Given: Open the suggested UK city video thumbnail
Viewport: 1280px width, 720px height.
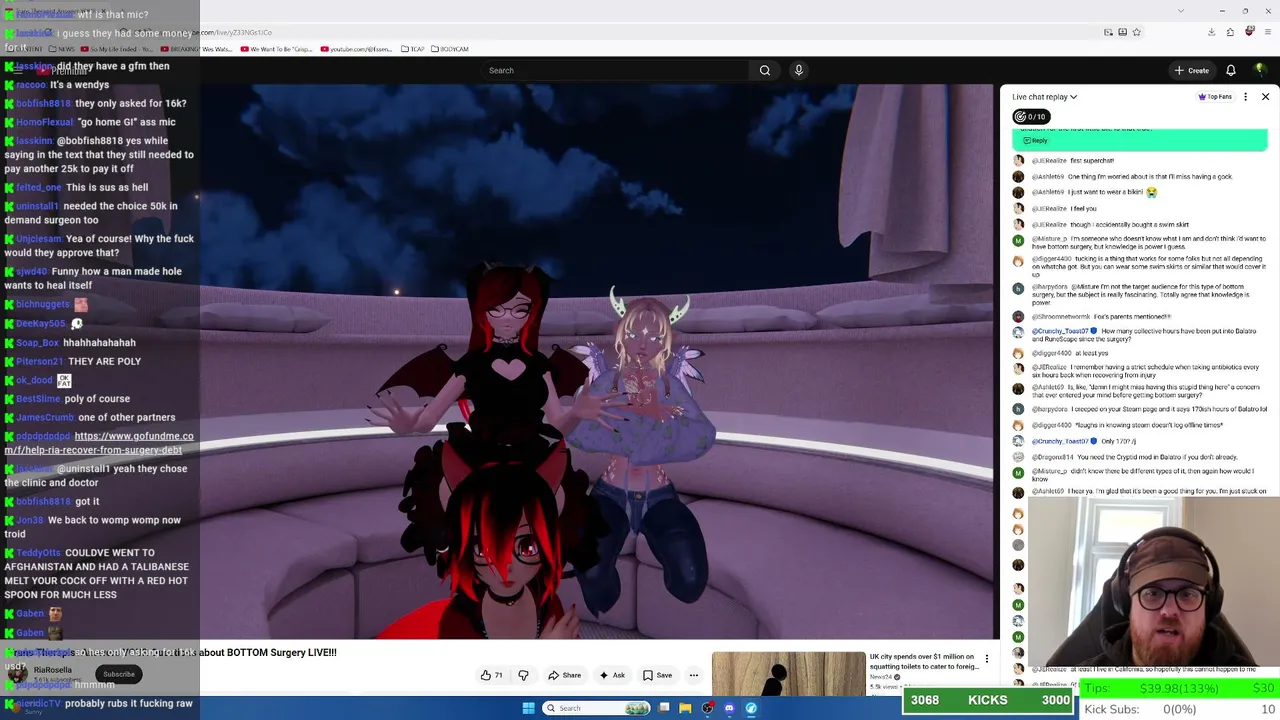Looking at the screenshot, I should click(788, 674).
